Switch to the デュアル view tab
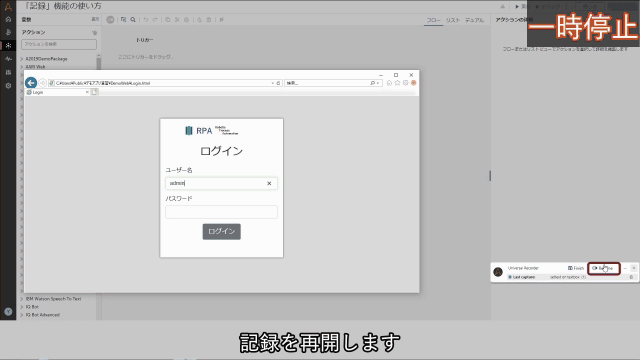 click(x=474, y=20)
